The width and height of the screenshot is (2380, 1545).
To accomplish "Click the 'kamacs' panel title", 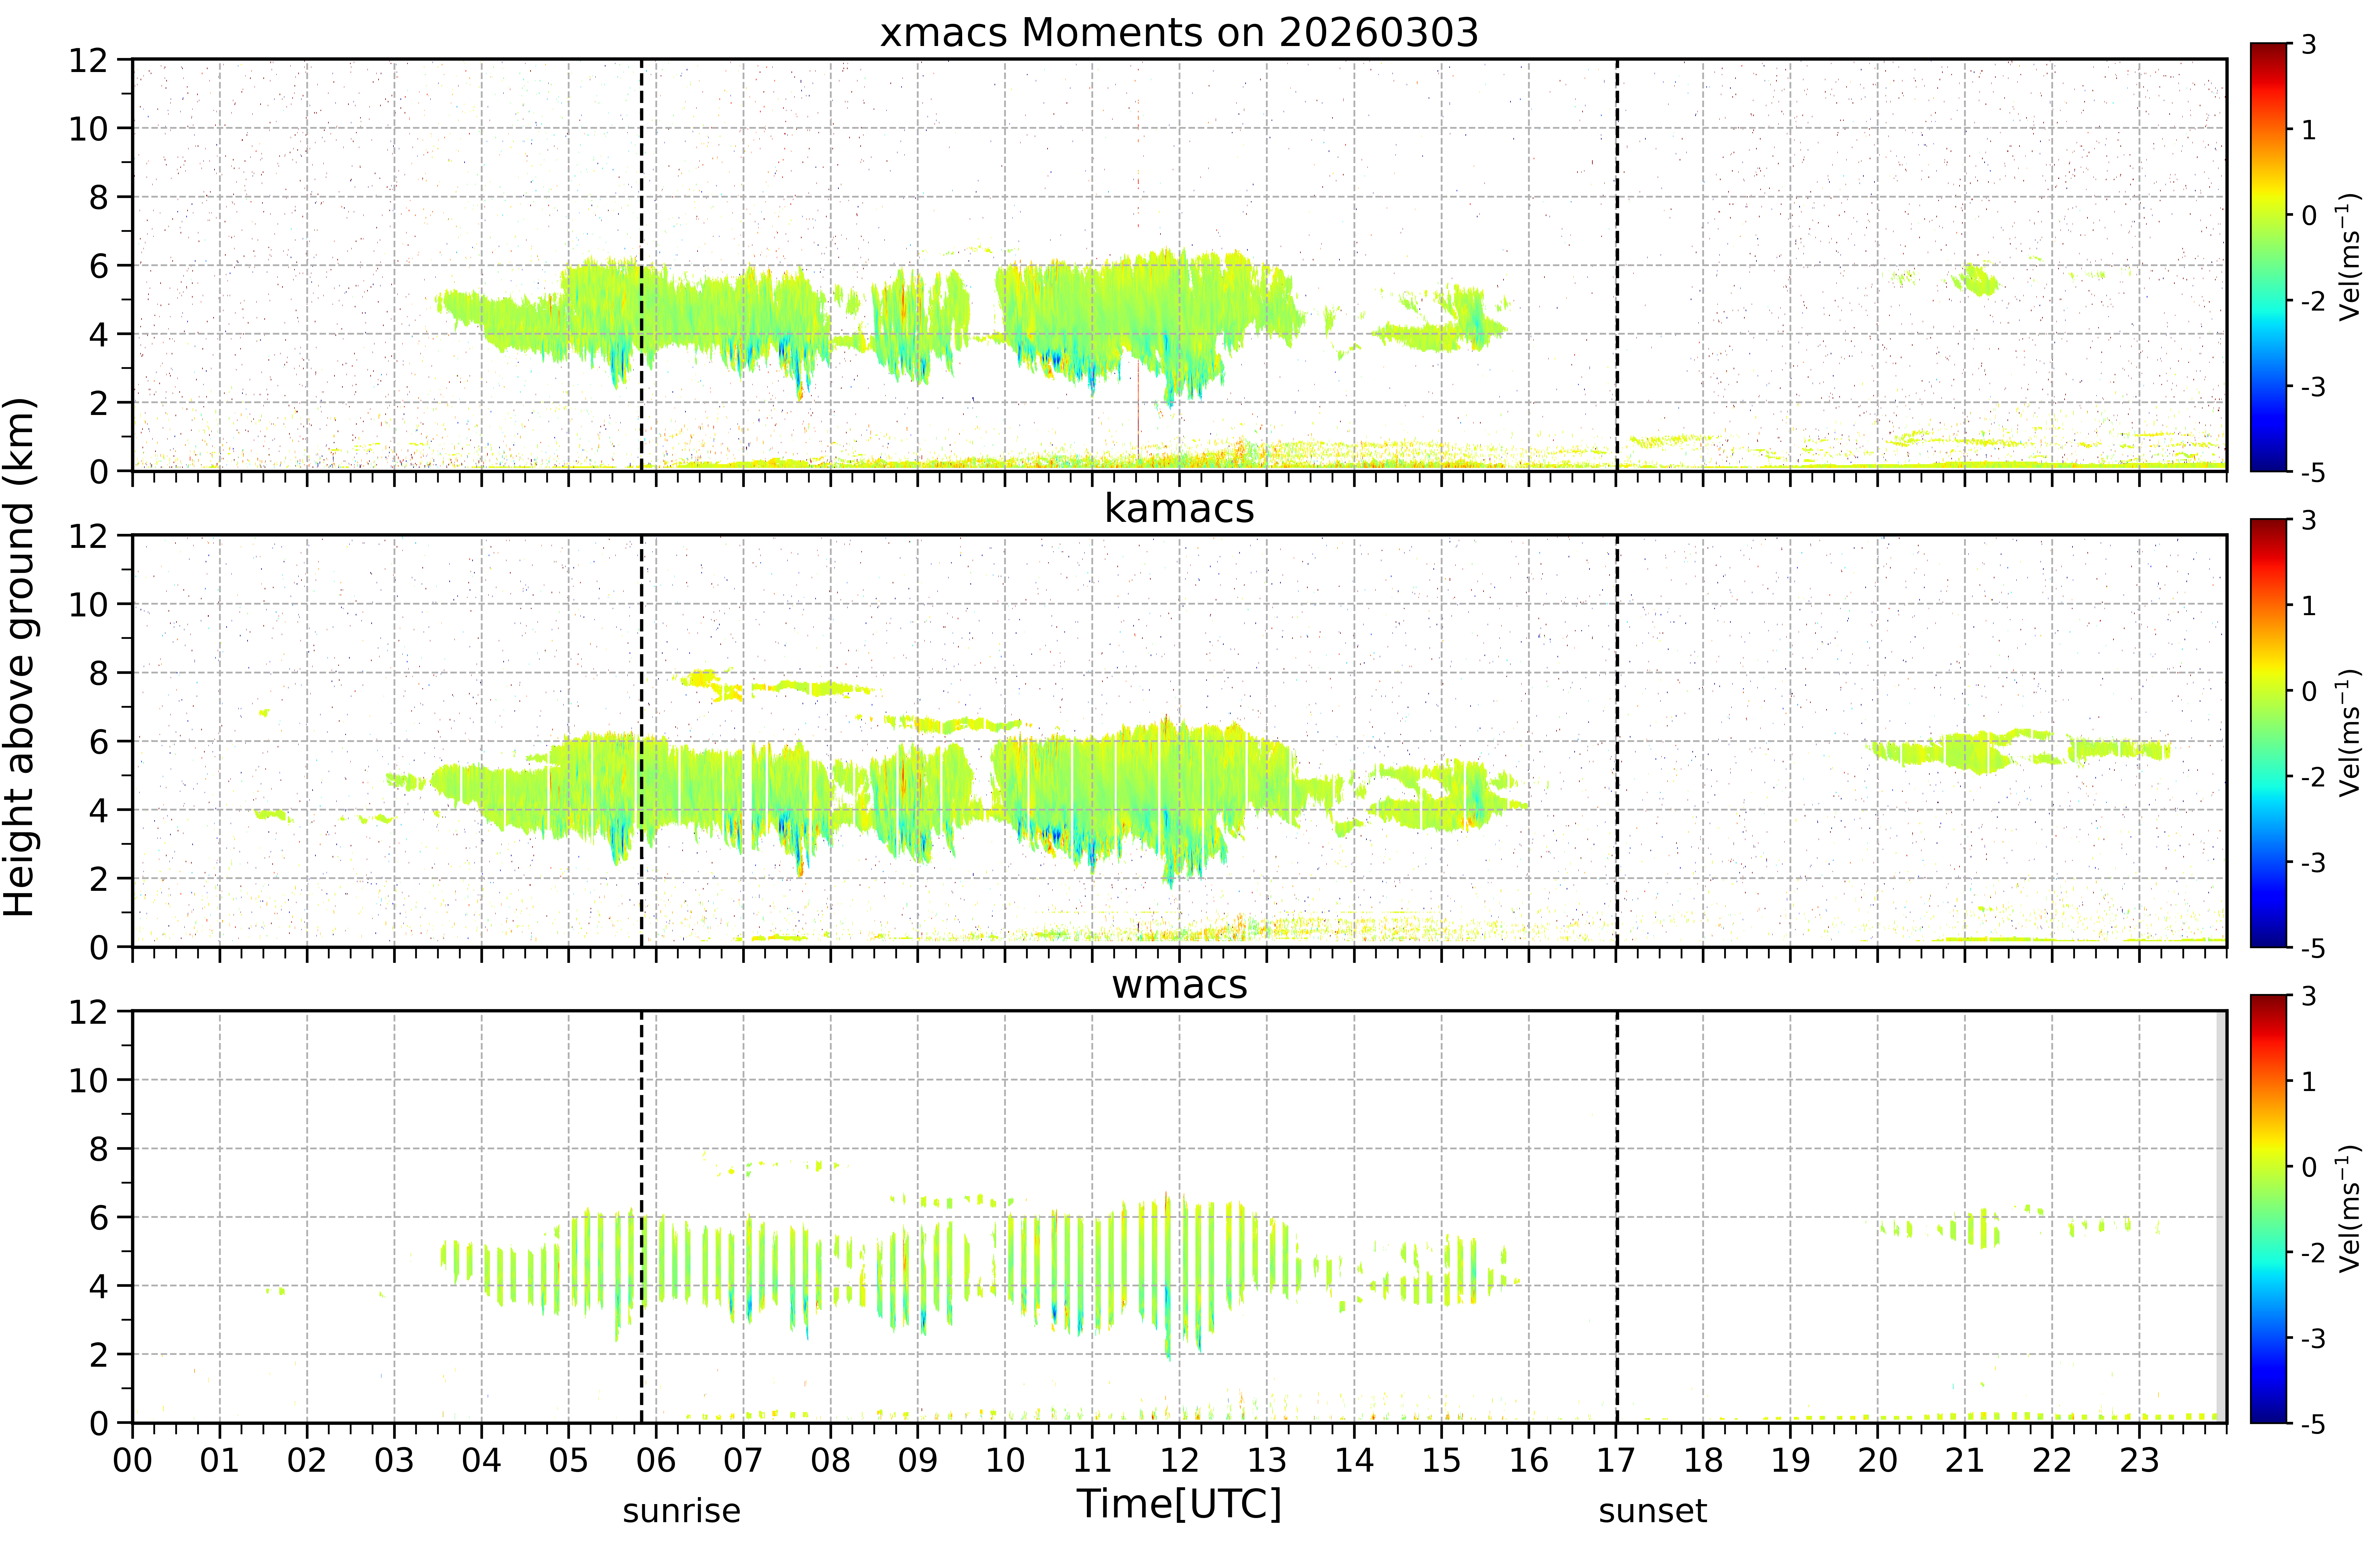I will (1179, 508).
